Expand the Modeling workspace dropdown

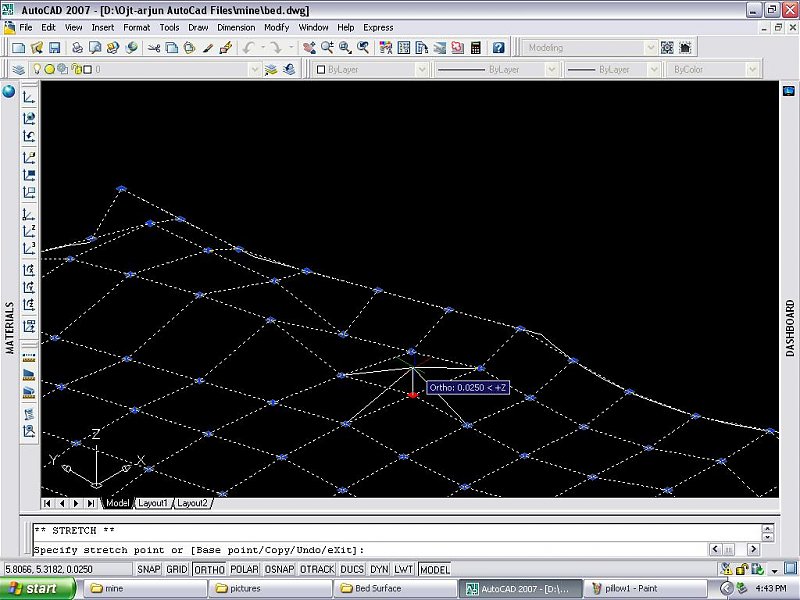[651, 47]
